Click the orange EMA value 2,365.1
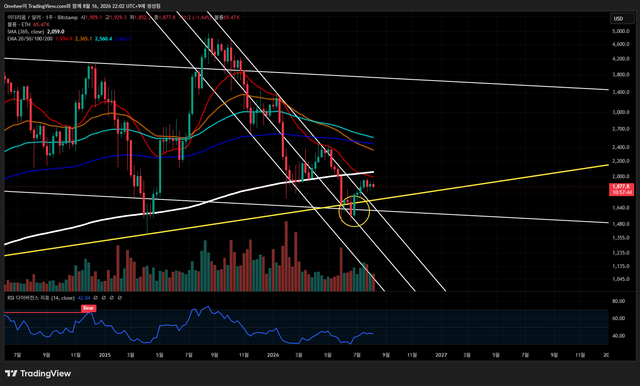640x386 pixels. coord(84,39)
